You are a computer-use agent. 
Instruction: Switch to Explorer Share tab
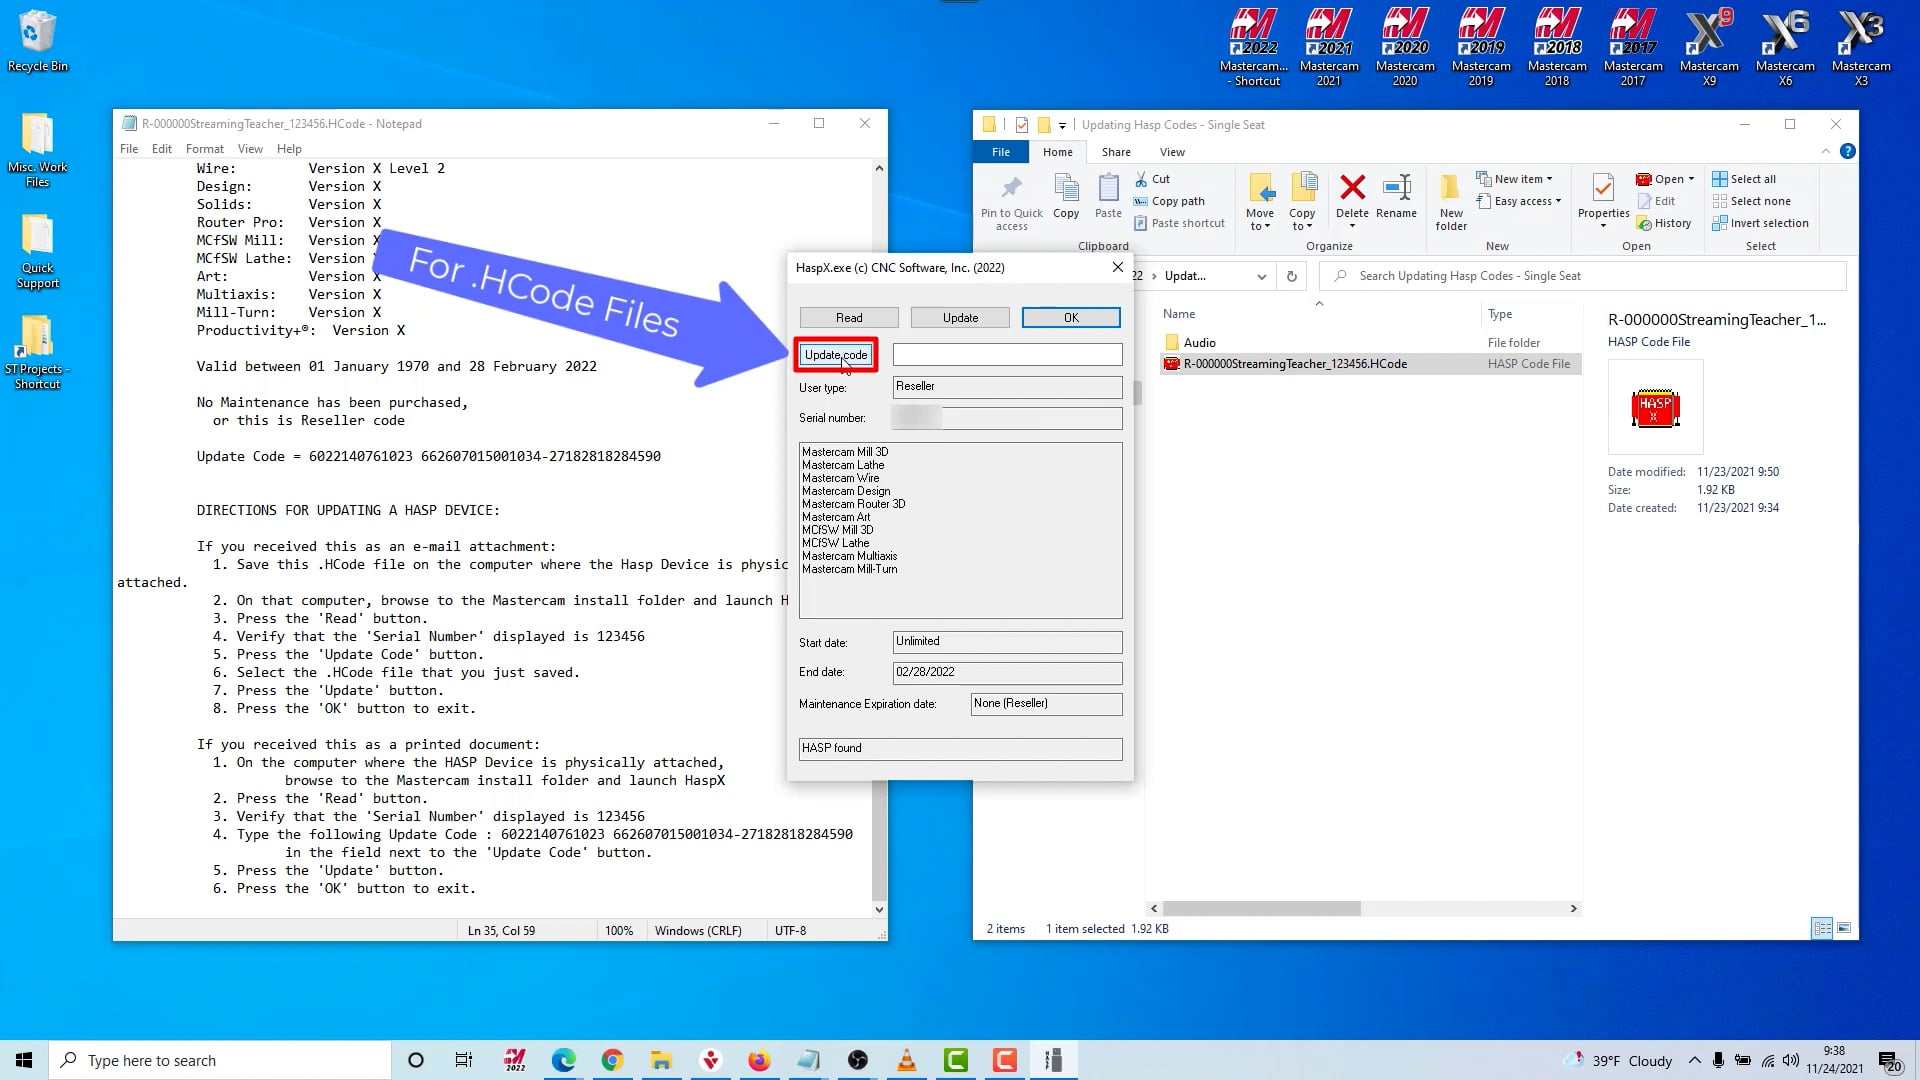pos(1116,152)
